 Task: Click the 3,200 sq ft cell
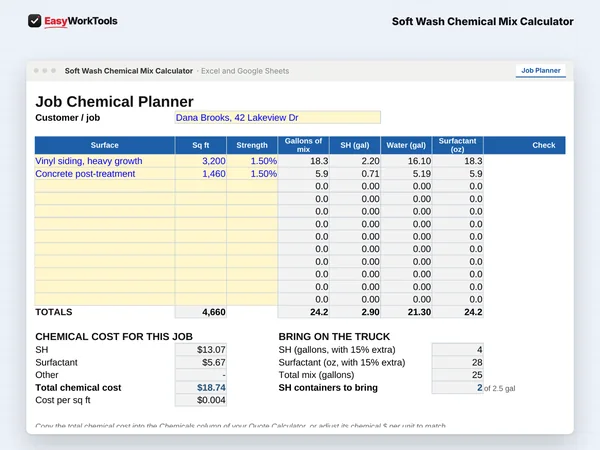pos(201,161)
